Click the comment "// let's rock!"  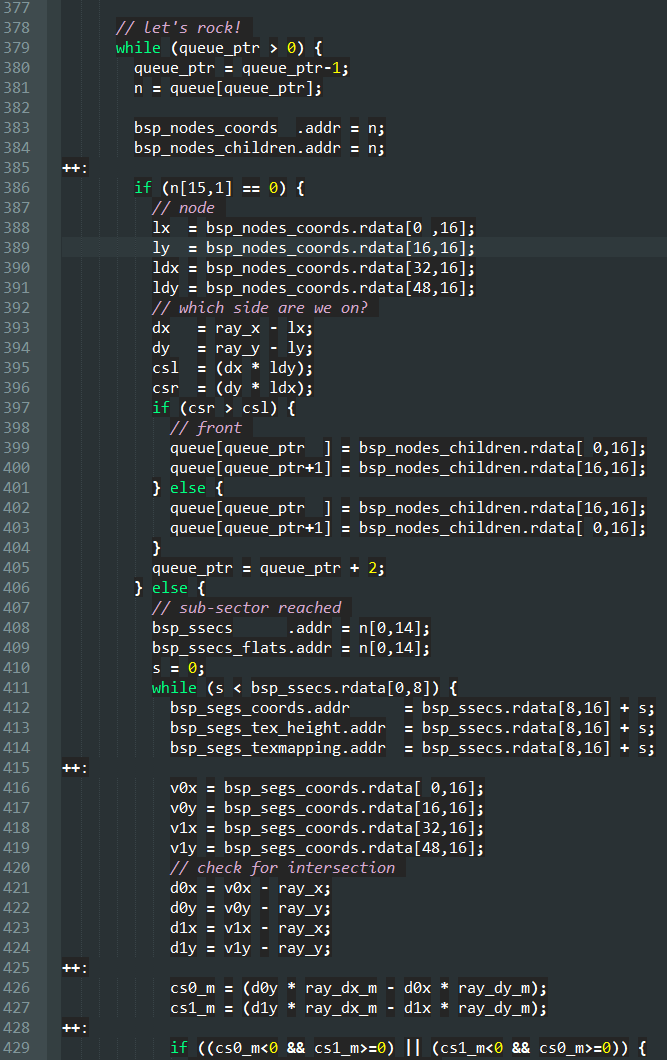pos(178,28)
